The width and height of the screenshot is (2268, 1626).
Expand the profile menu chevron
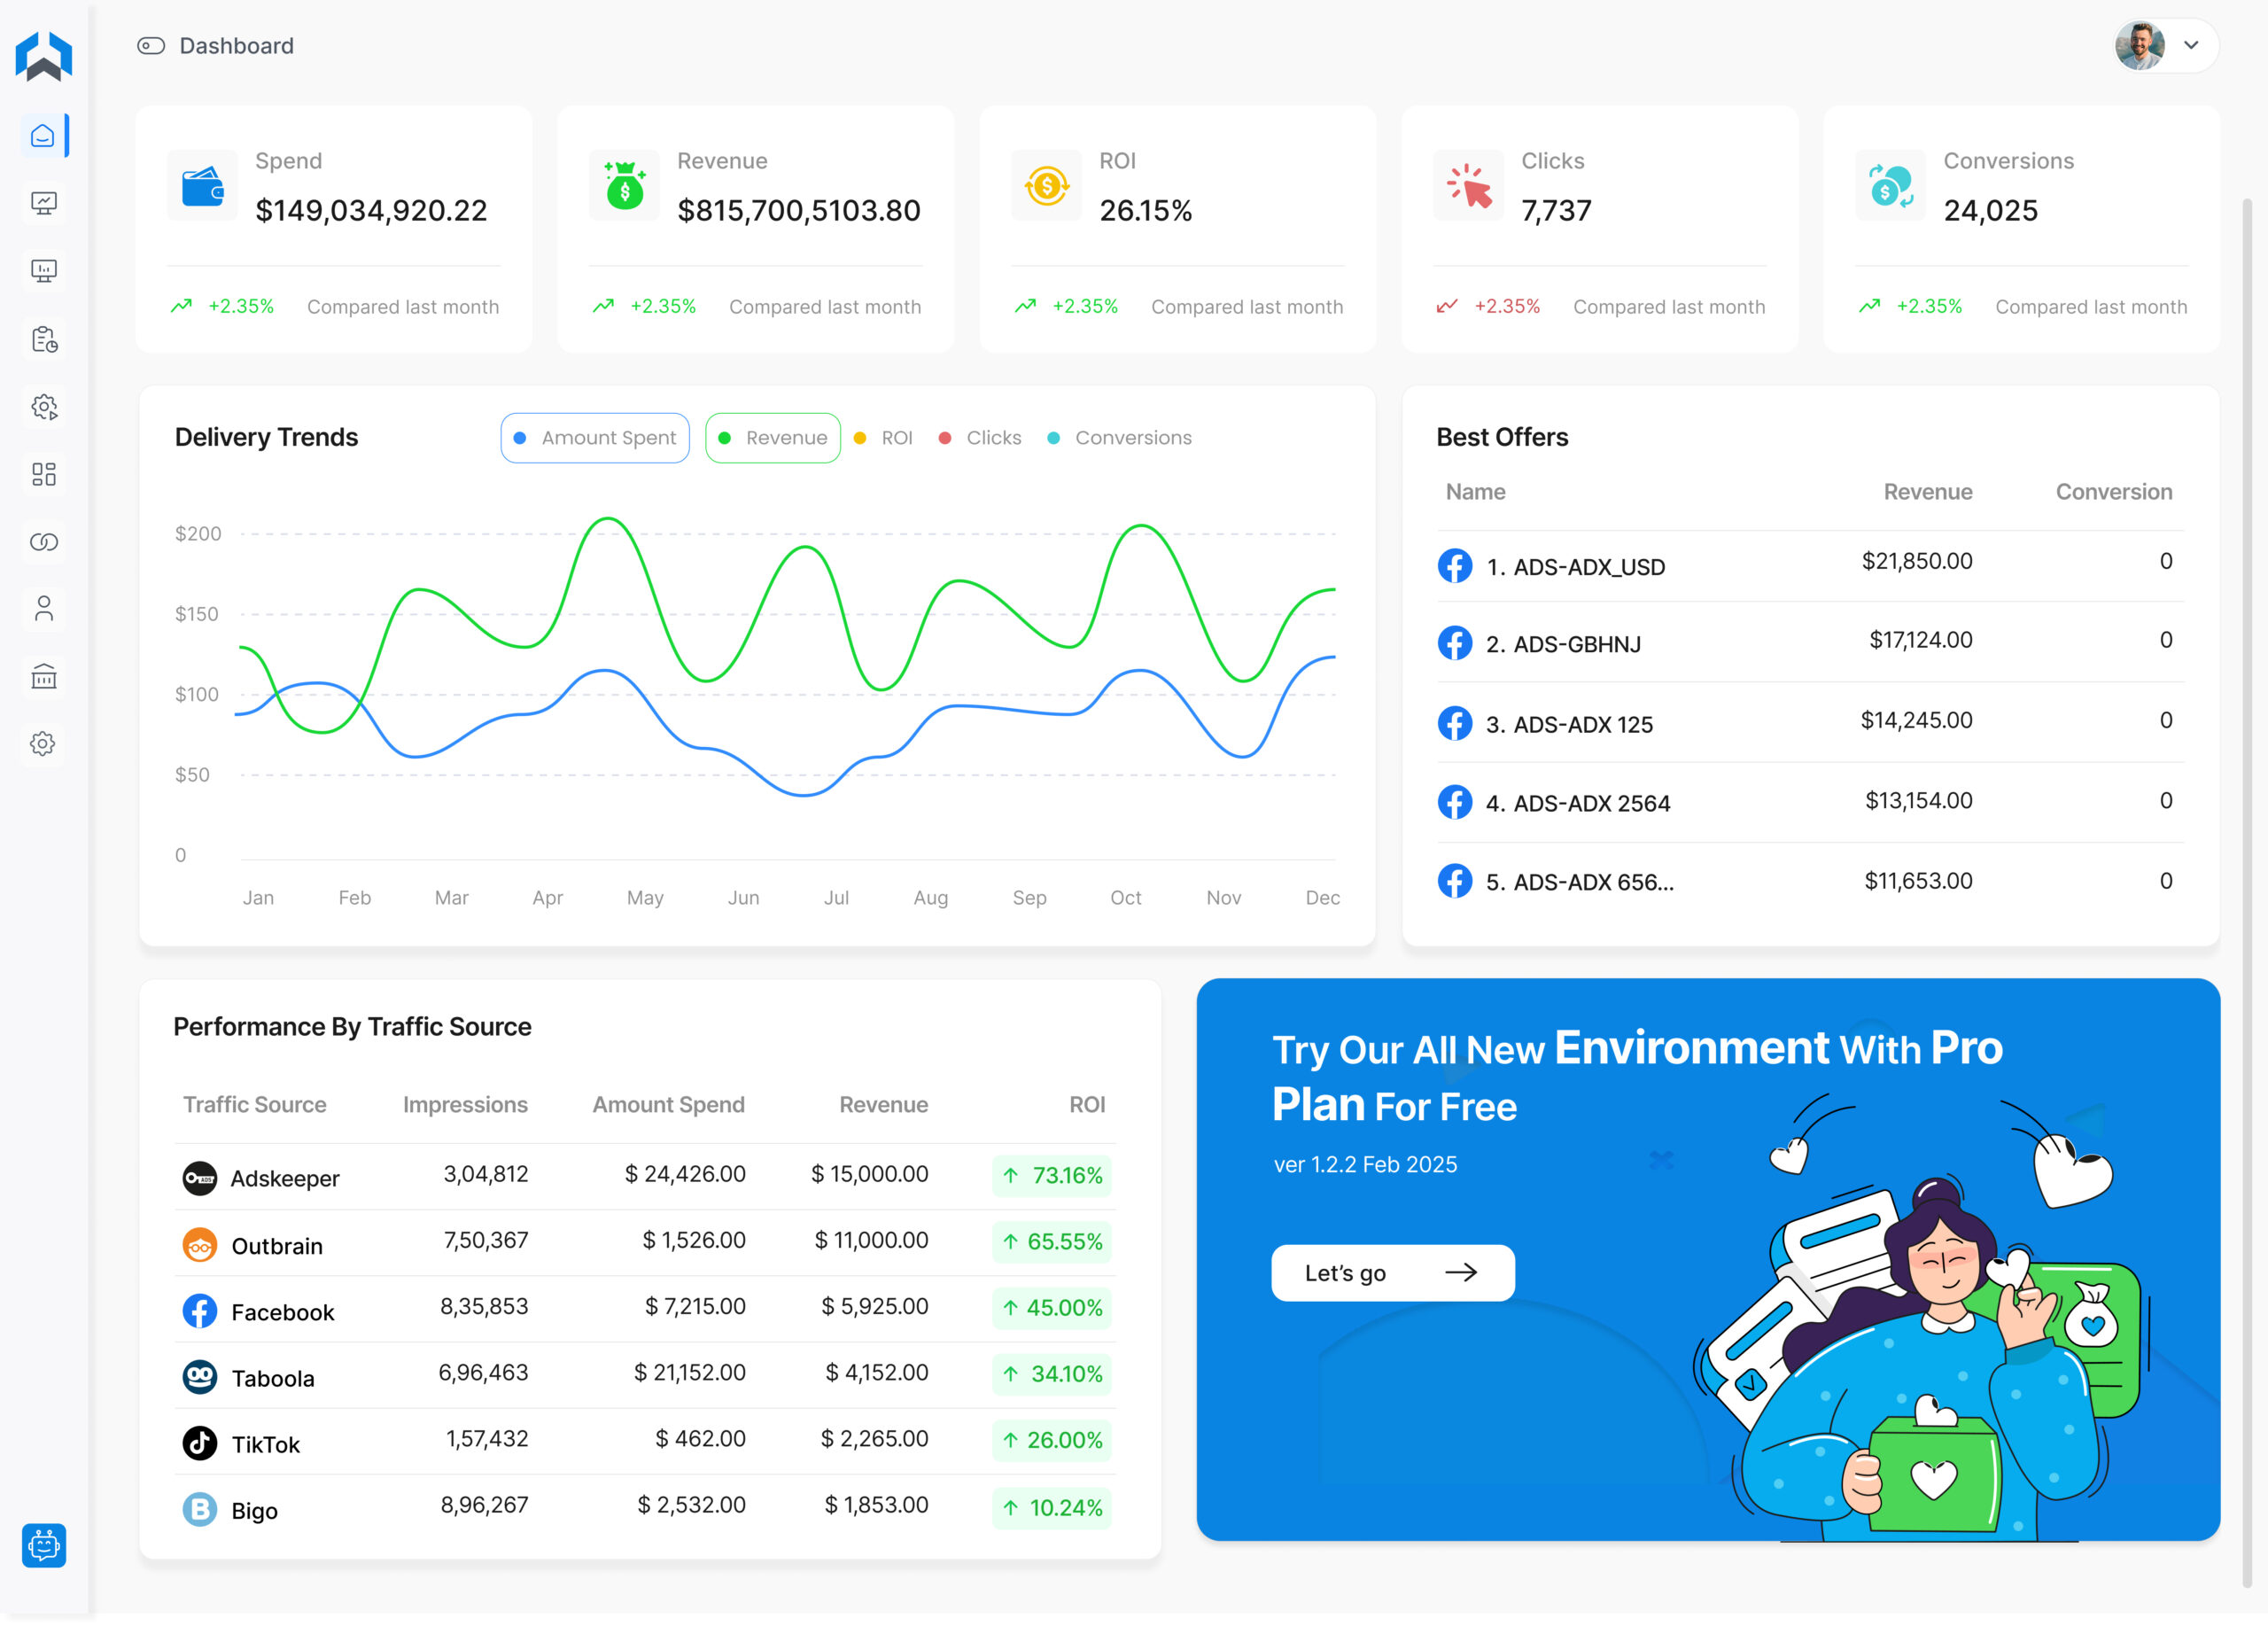pos(2191,45)
